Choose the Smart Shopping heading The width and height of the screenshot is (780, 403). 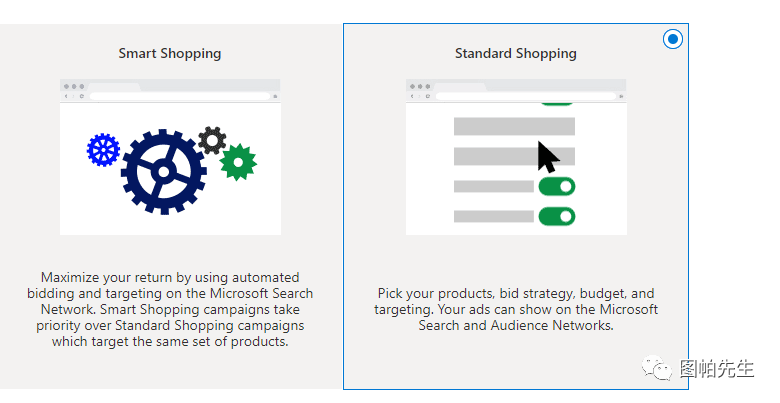(170, 53)
